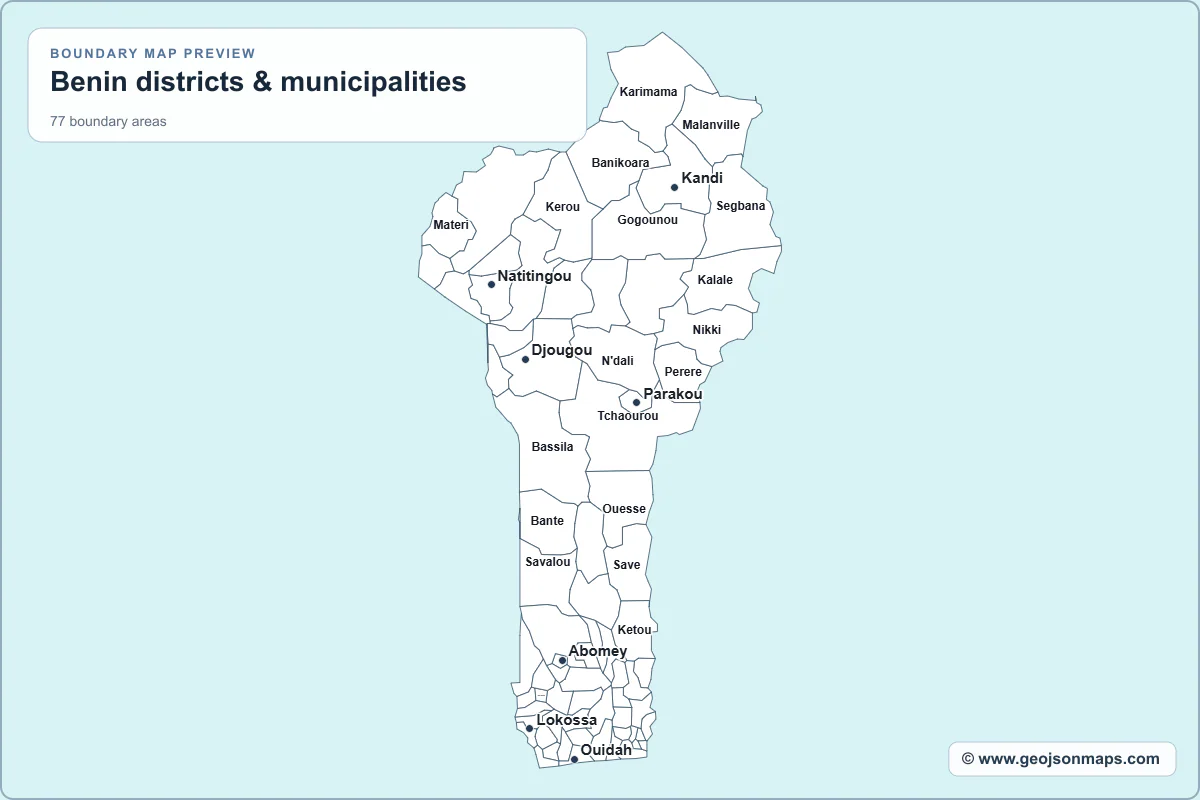Open the www.geojsonmaps.com credit link
Screen dimensions: 1200x800
click(1062, 758)
